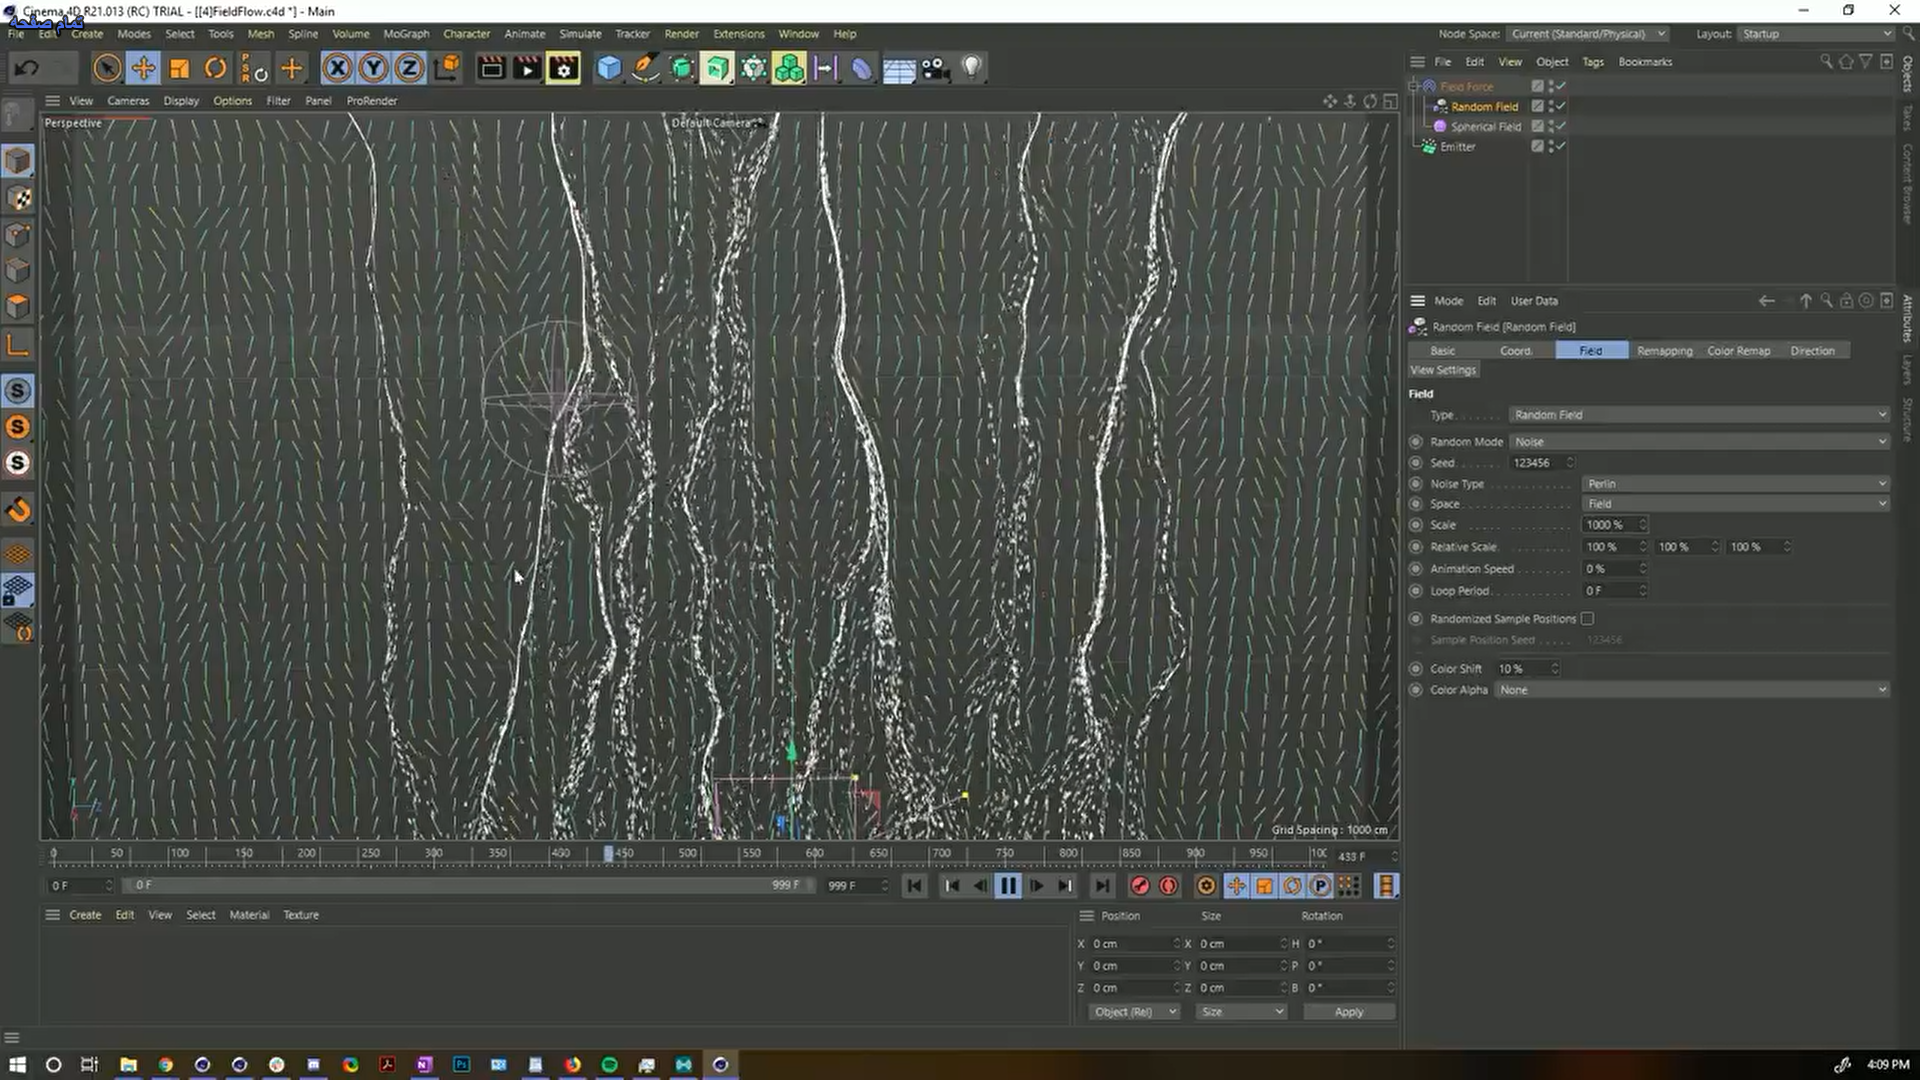Viewport: 1920px width, 1080px height.
Task: Open the MoGraph menu
Action: [406, 34]
